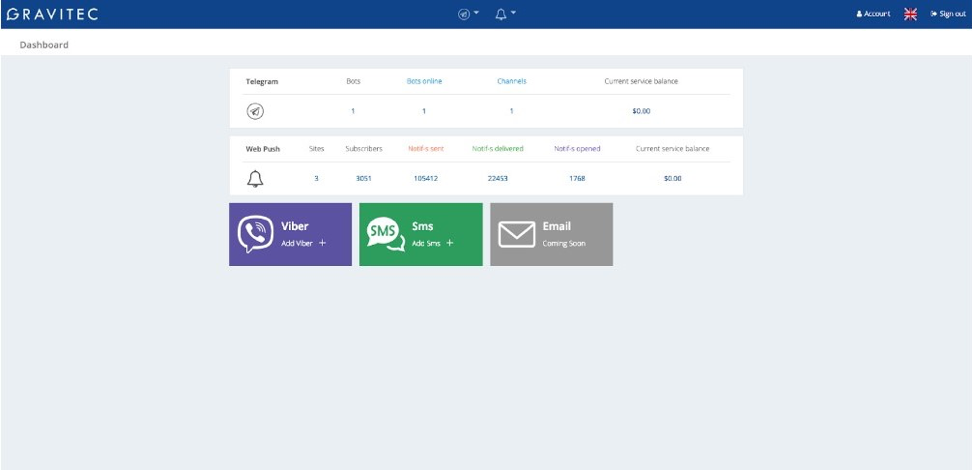Click the Web Push $0.00 balance value
Screen dimensions: 972x470
[x=673, y=179]
